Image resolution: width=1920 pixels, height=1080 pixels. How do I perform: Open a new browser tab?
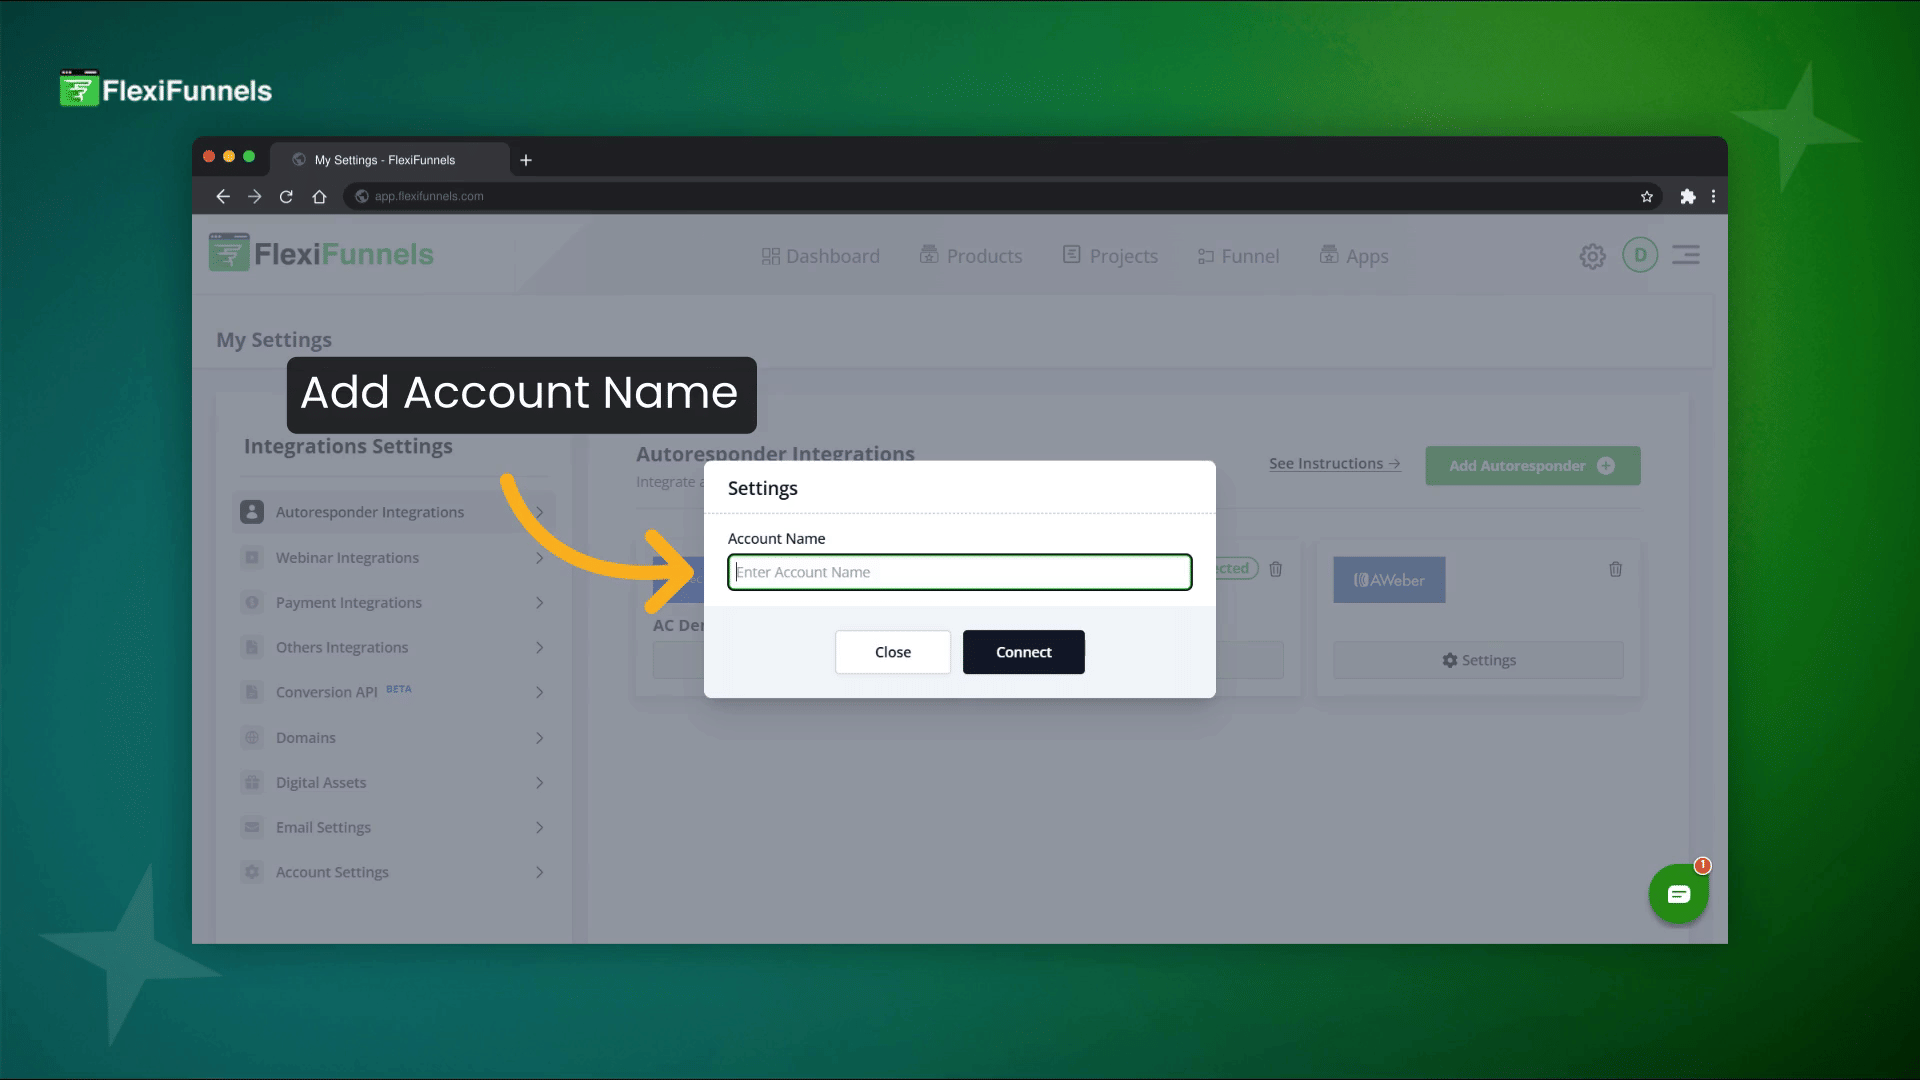[x=526, y=160]
